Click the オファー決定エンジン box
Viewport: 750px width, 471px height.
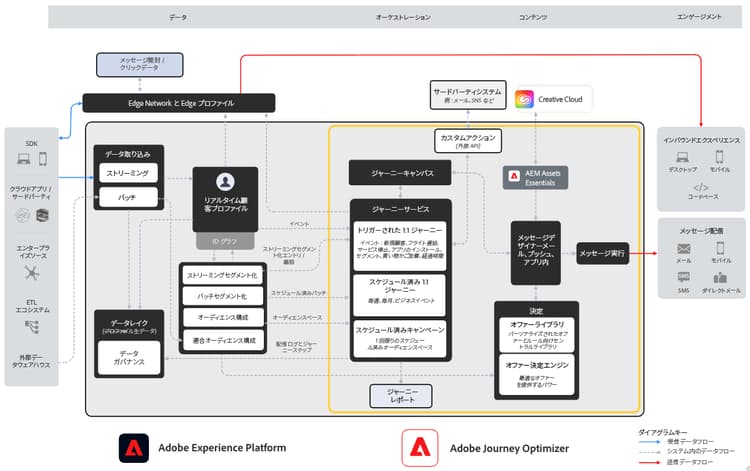tap(536, 374)
